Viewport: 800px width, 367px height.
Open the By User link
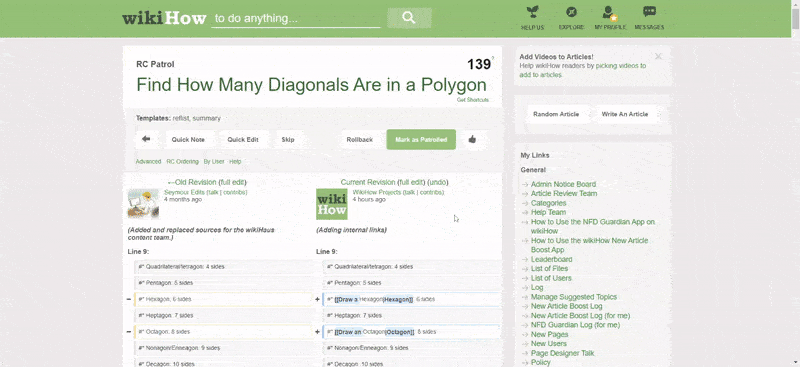pyautogui.click(x=214, y=161)
